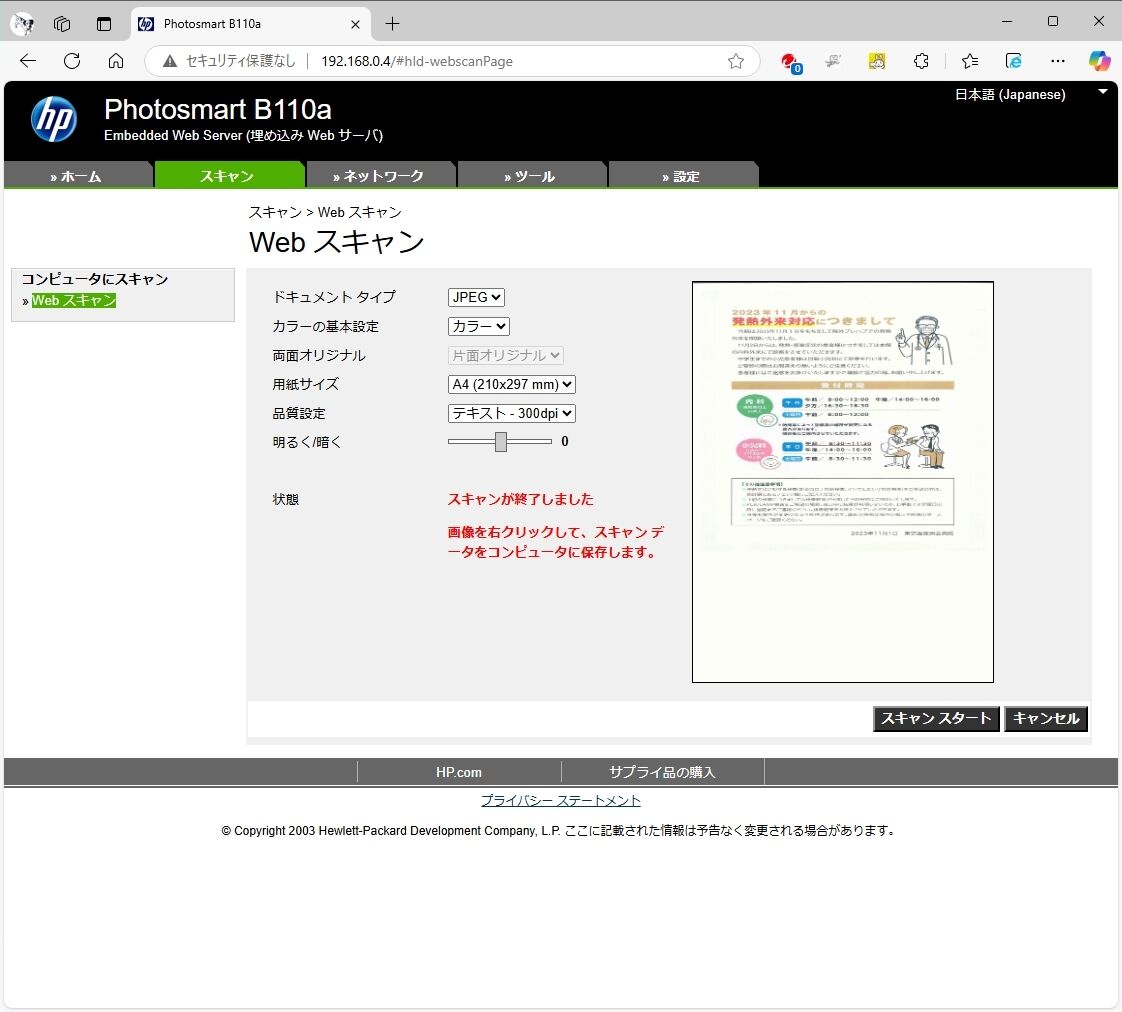Open the browser profile avatar
Screen dimensions: 1122x1012
pos(23,24)
